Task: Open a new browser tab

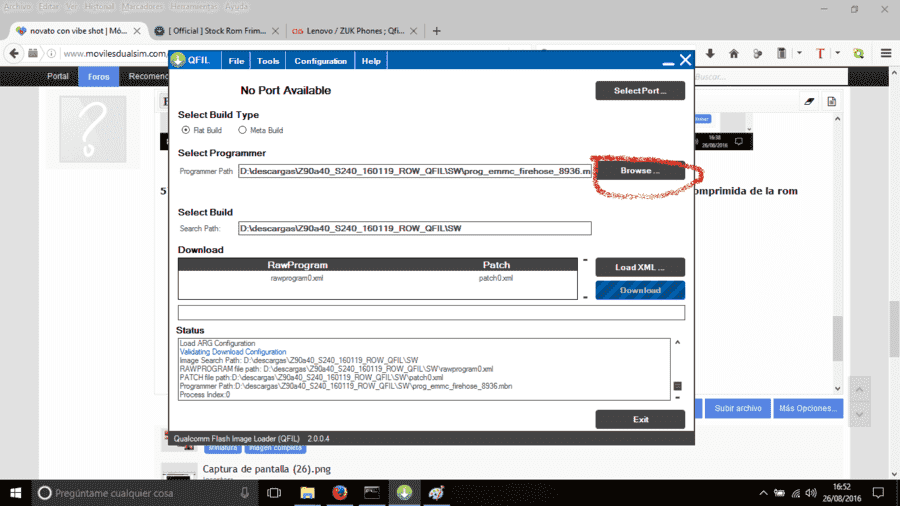Action: click(437, 31)
